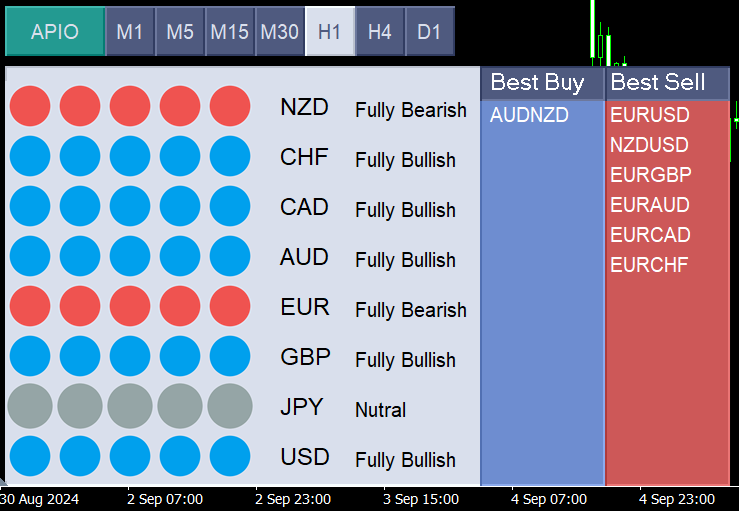
Task: Click the middle blue circle in CAD row
Action: pyautogui.click(x=130, y=206)
